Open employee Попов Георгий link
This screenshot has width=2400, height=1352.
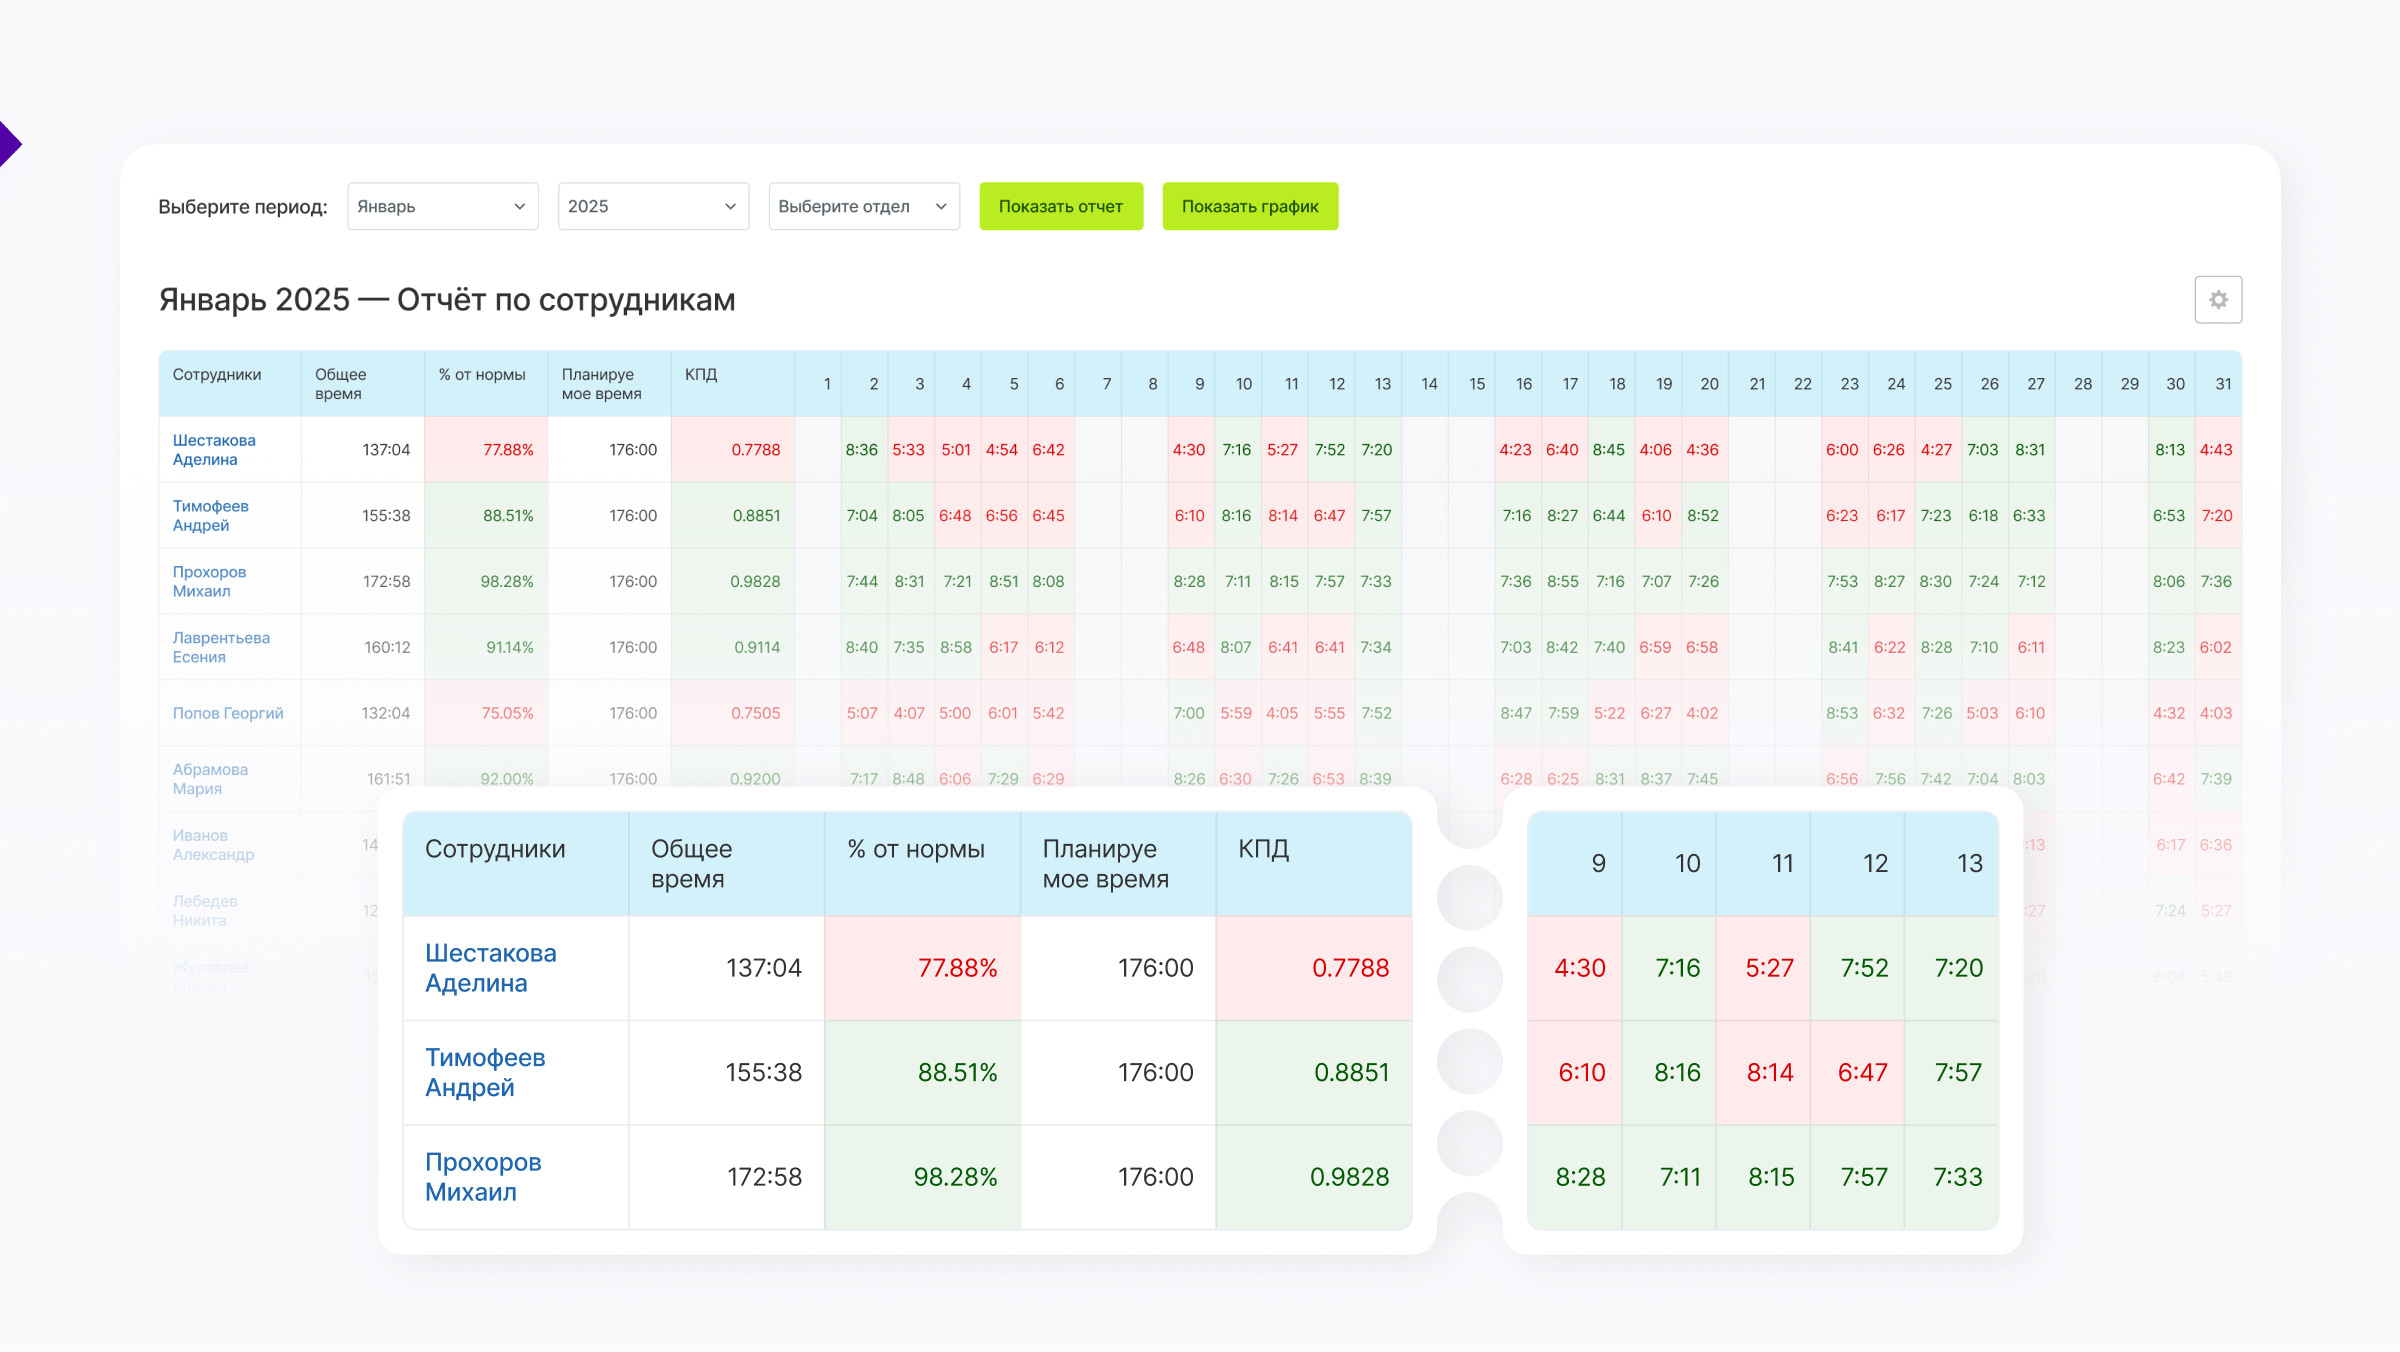point(228,713)
